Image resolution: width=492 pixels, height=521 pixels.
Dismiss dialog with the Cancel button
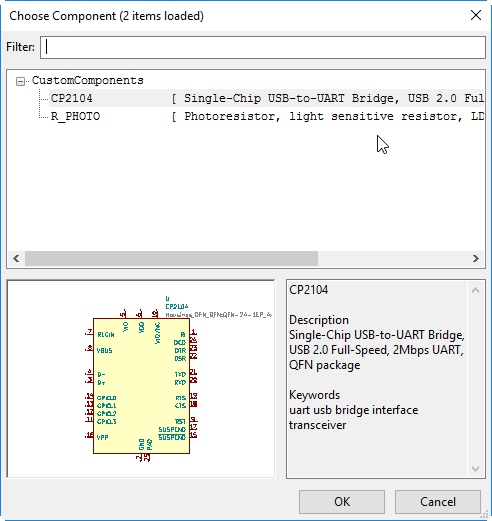(438, 502)
